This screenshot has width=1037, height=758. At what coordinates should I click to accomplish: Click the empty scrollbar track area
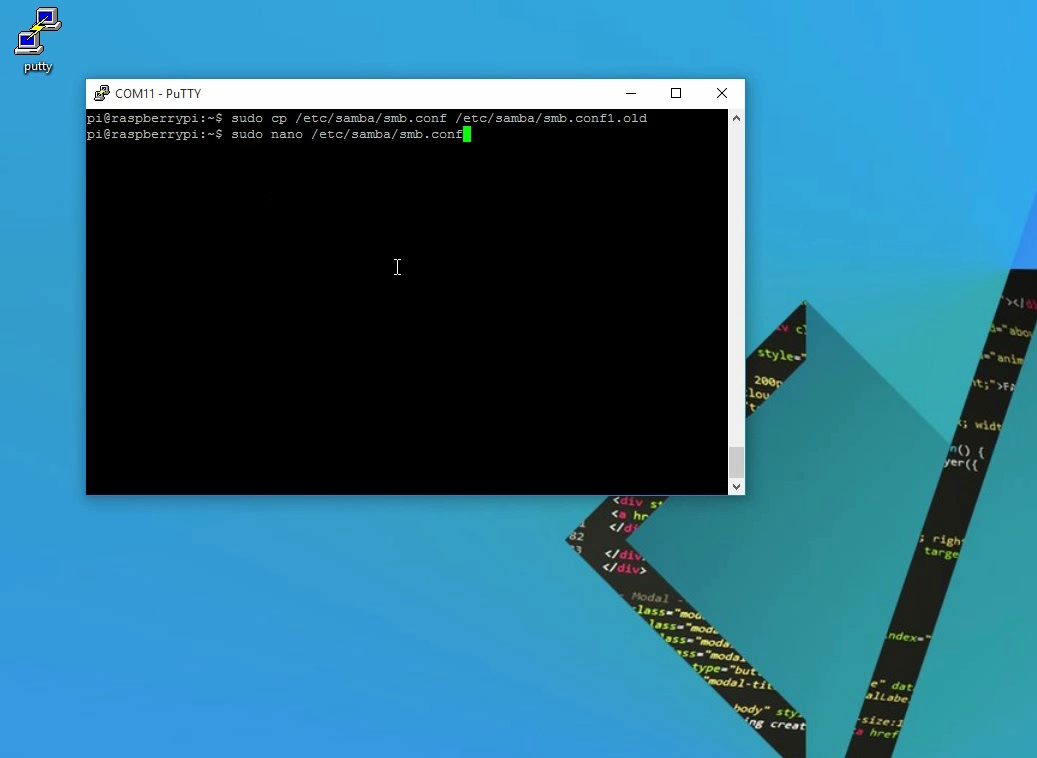coord(736,300)
